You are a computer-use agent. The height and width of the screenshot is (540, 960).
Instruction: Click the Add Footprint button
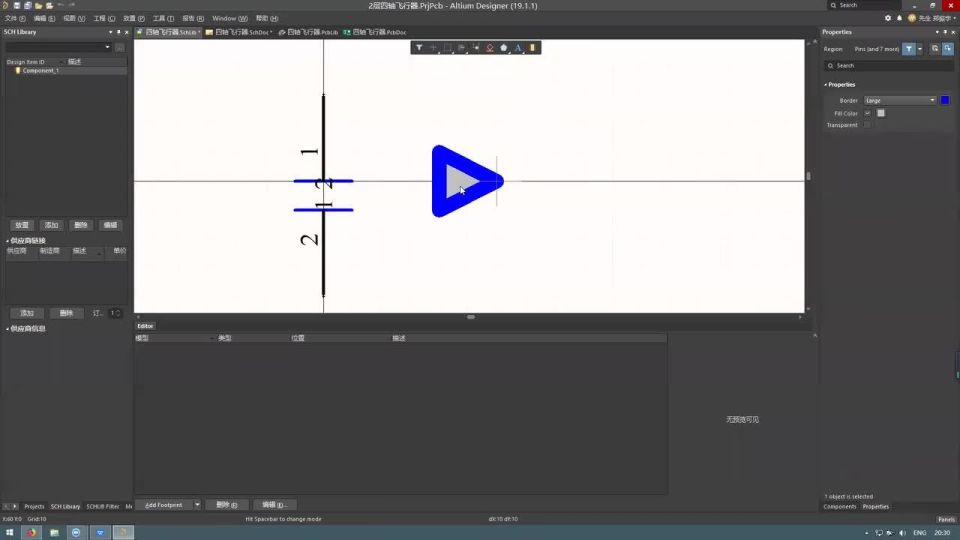[x=163, y=505]
